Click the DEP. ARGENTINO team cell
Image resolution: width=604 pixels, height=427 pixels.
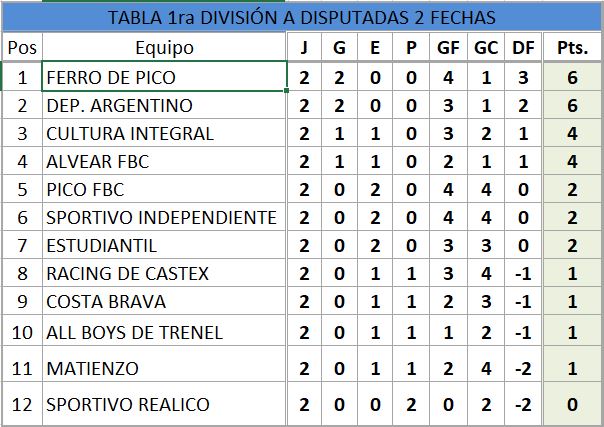point(164,105)
